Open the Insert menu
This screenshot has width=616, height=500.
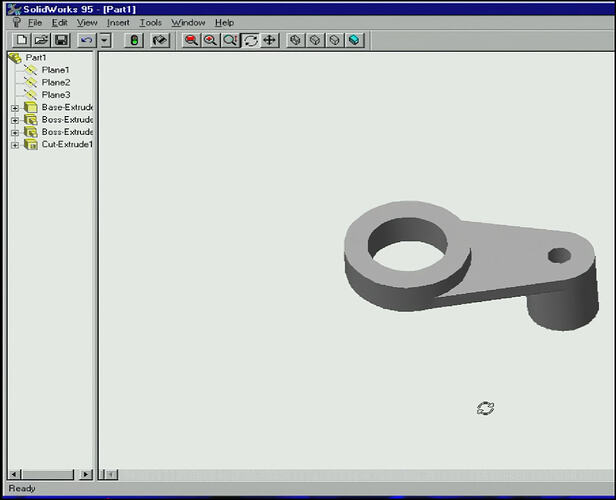pyautogui.click(x=118, y=23)
